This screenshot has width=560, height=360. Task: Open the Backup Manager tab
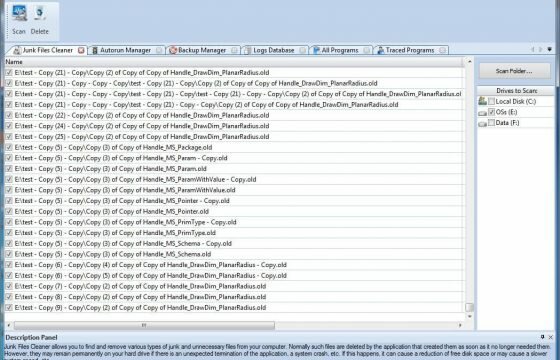point(199,50)
